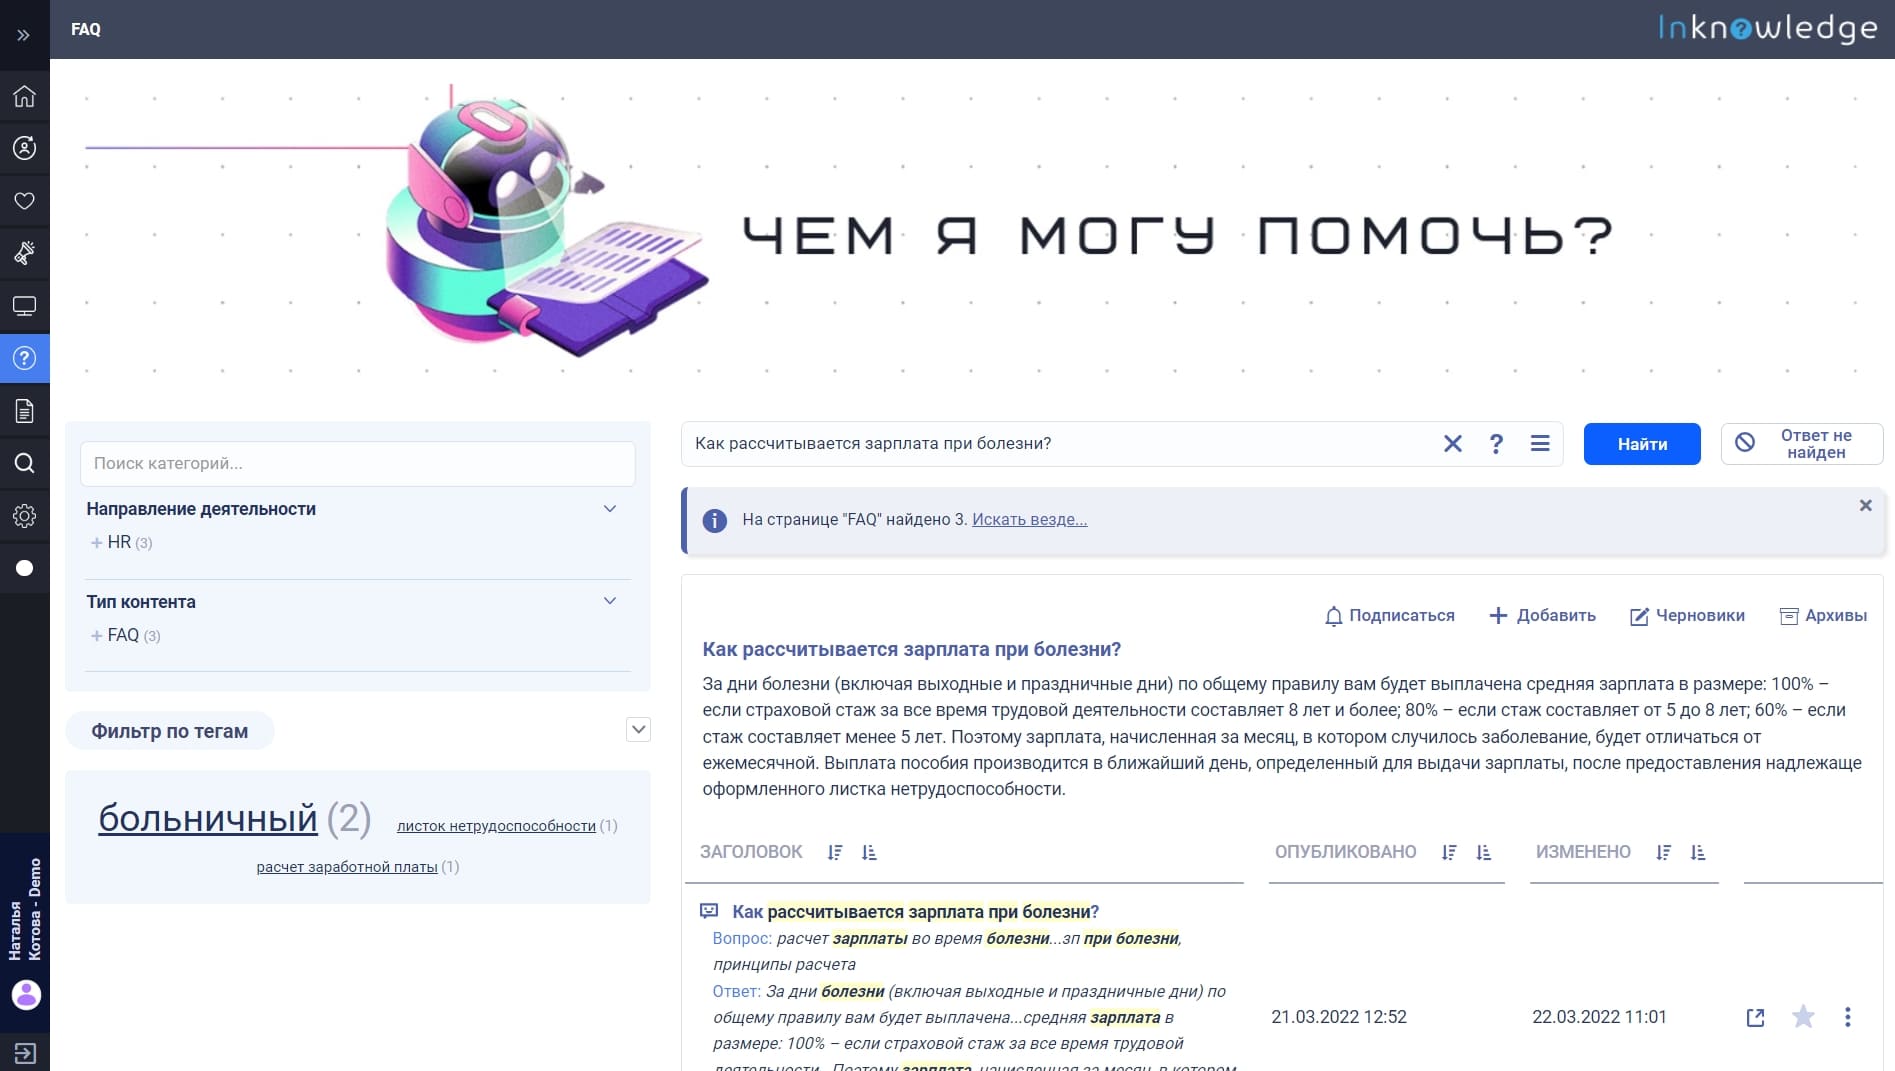The image size is (1895, 1071).
Task: Click the Искать везде link
Action: pos(1029,520)
